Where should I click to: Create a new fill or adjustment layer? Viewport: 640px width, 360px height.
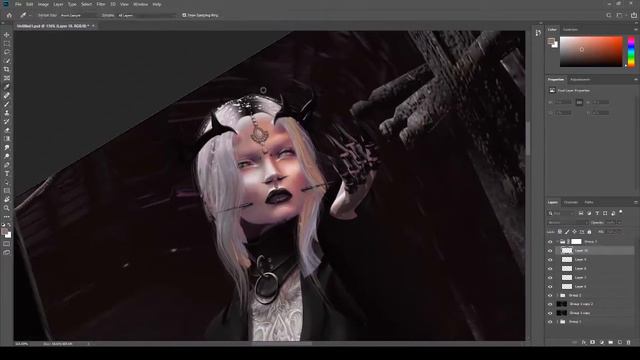[602, 342]
